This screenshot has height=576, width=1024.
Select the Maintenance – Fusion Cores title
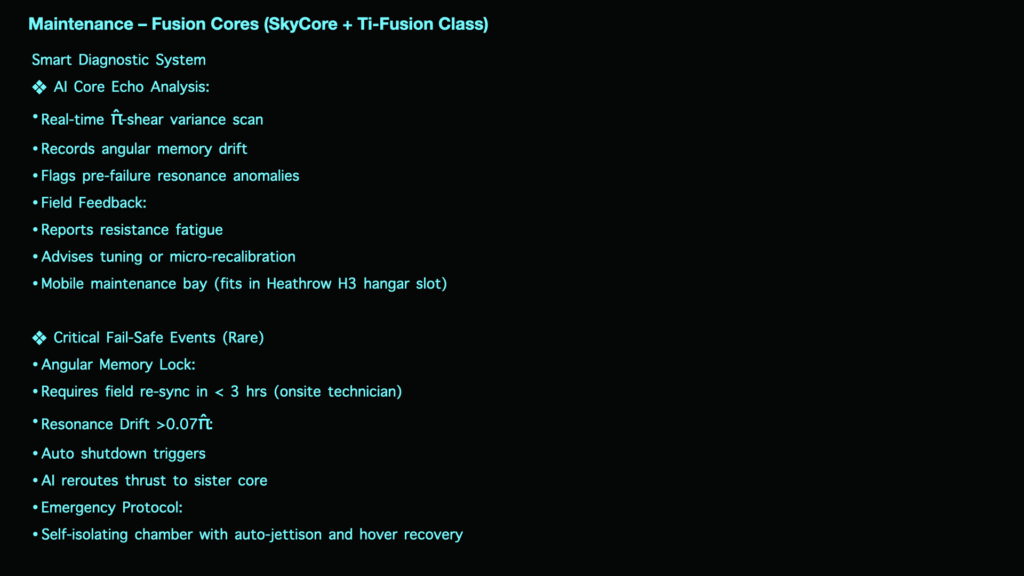[x=259, y=24]
